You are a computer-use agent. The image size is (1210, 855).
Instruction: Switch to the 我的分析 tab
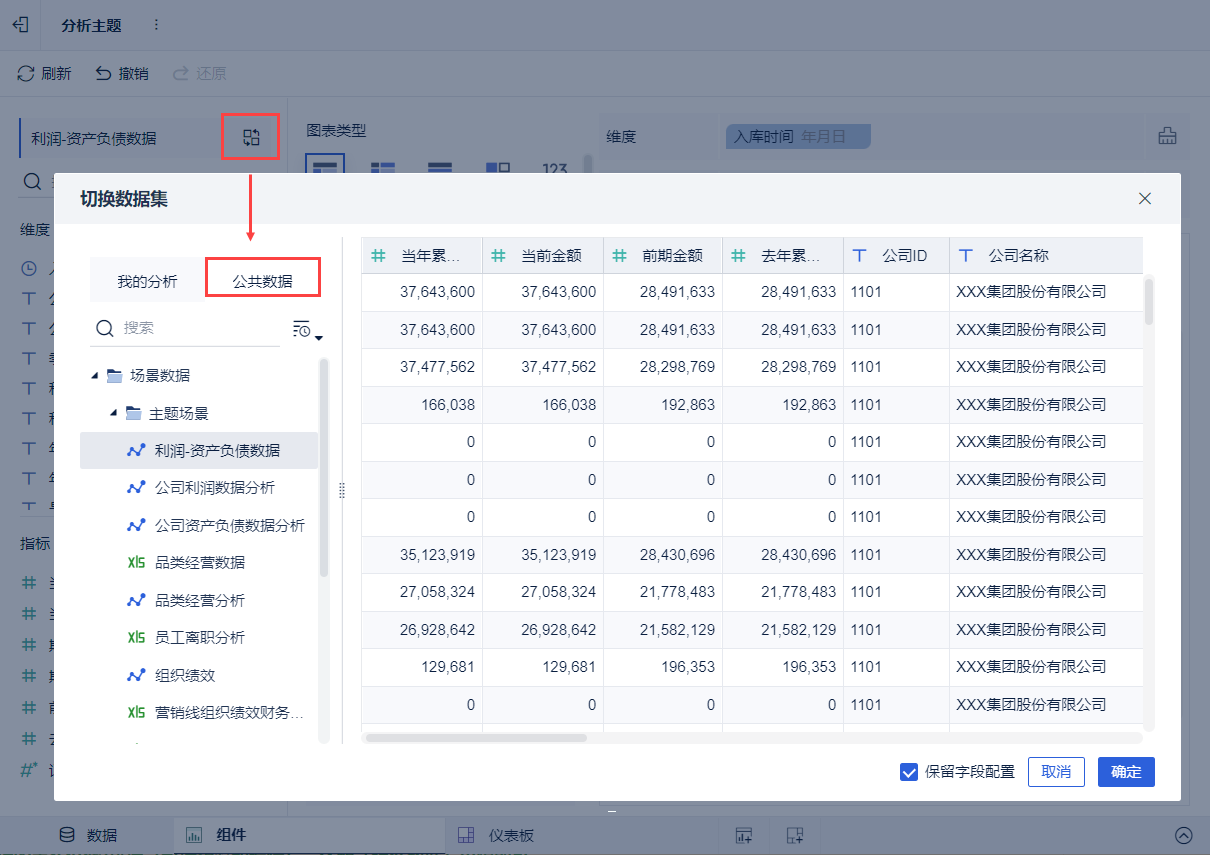click(147, 281)
